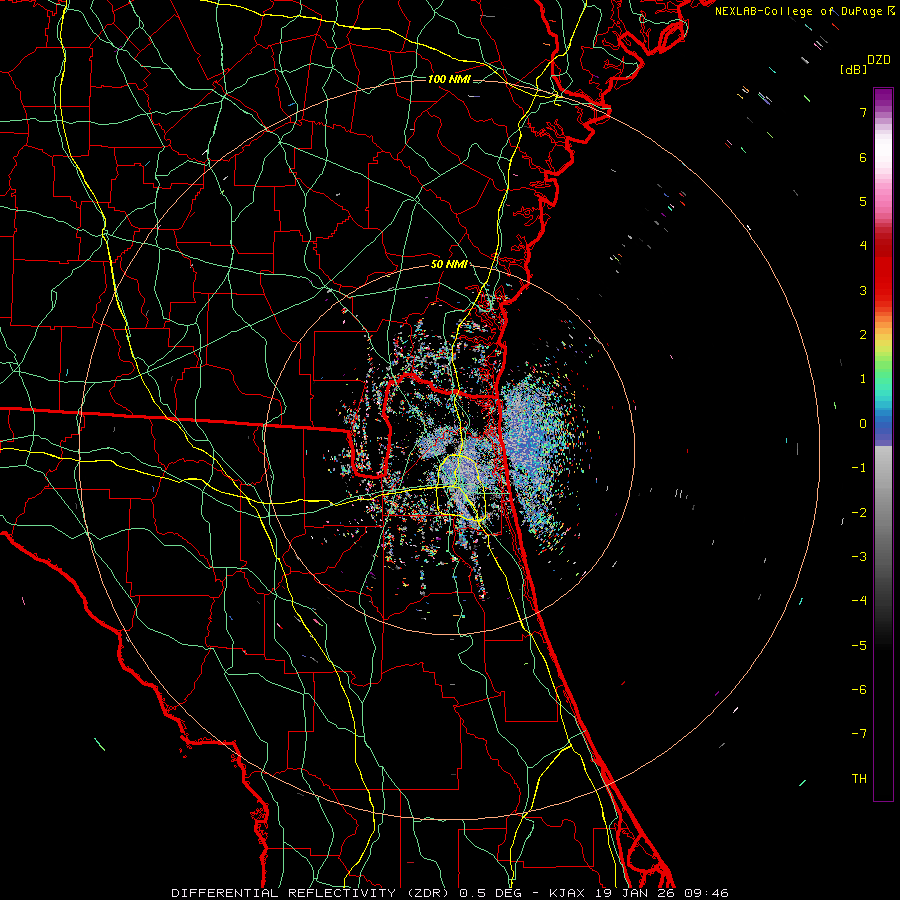Click the [dB] unit label

[854, 69]
